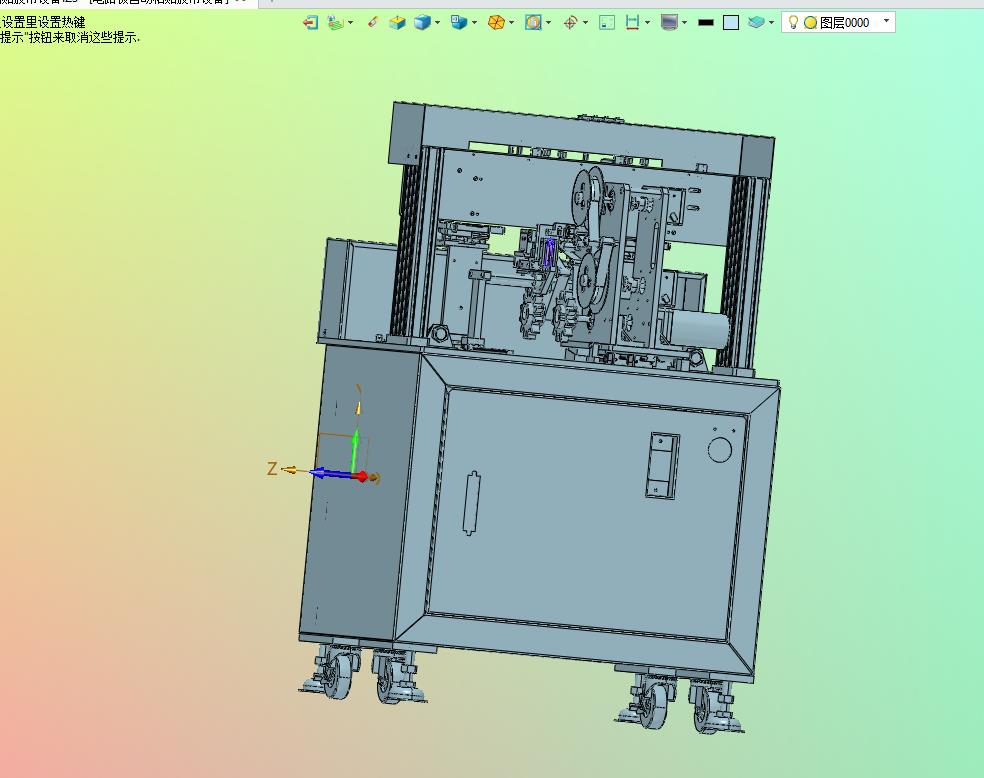Viewport: 984px width, 778px height.
Task: Select the blue shaded cube display icon
Action: click(x=422, y=22)
